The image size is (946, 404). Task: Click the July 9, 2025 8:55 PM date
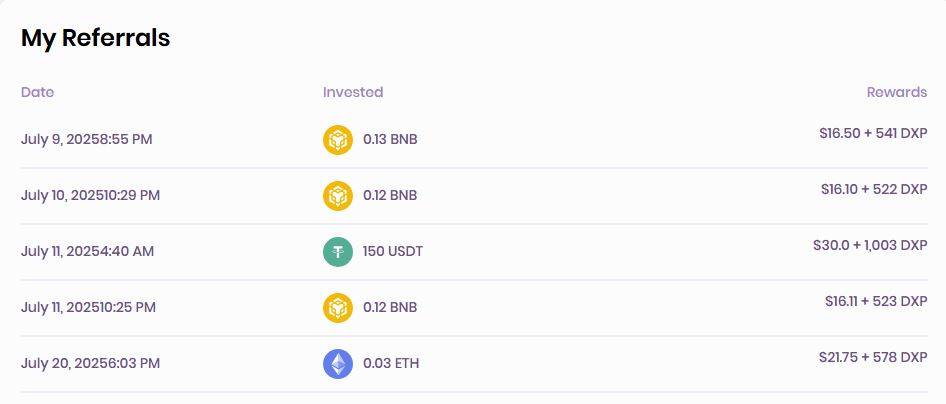pyautogui.click(x=87, y=140)
